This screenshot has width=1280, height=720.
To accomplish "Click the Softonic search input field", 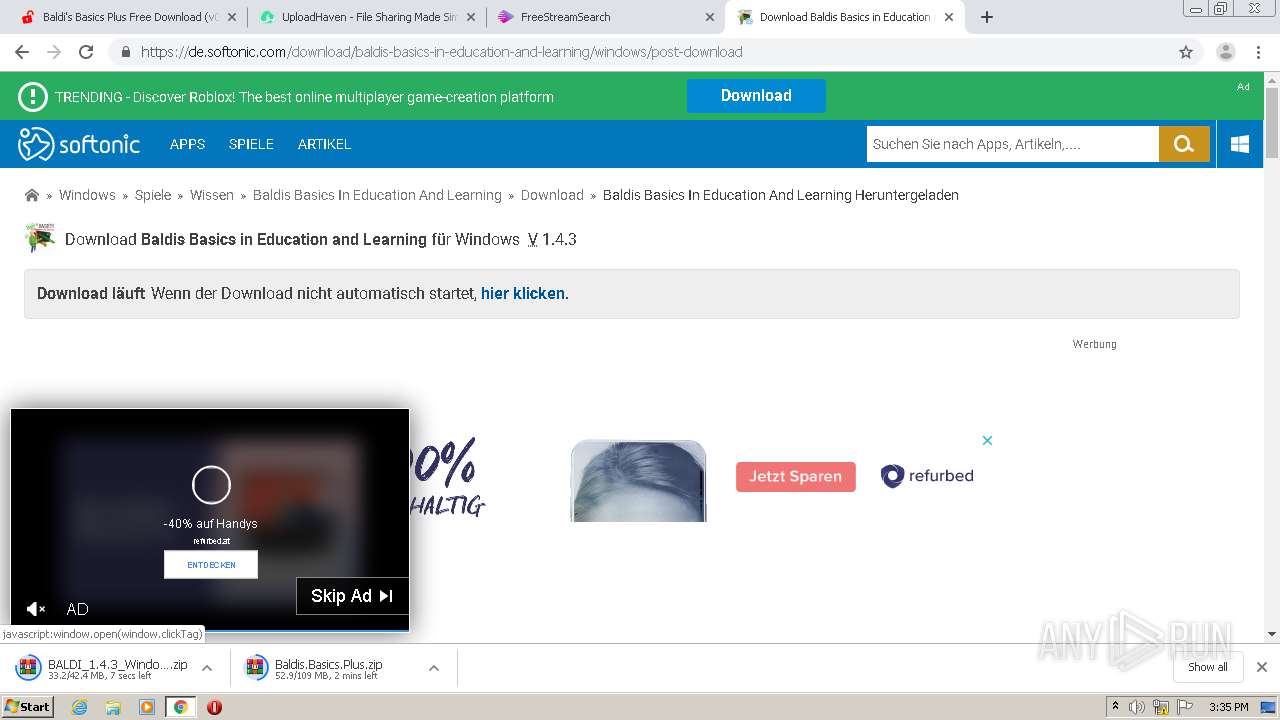I will 1012,144.
